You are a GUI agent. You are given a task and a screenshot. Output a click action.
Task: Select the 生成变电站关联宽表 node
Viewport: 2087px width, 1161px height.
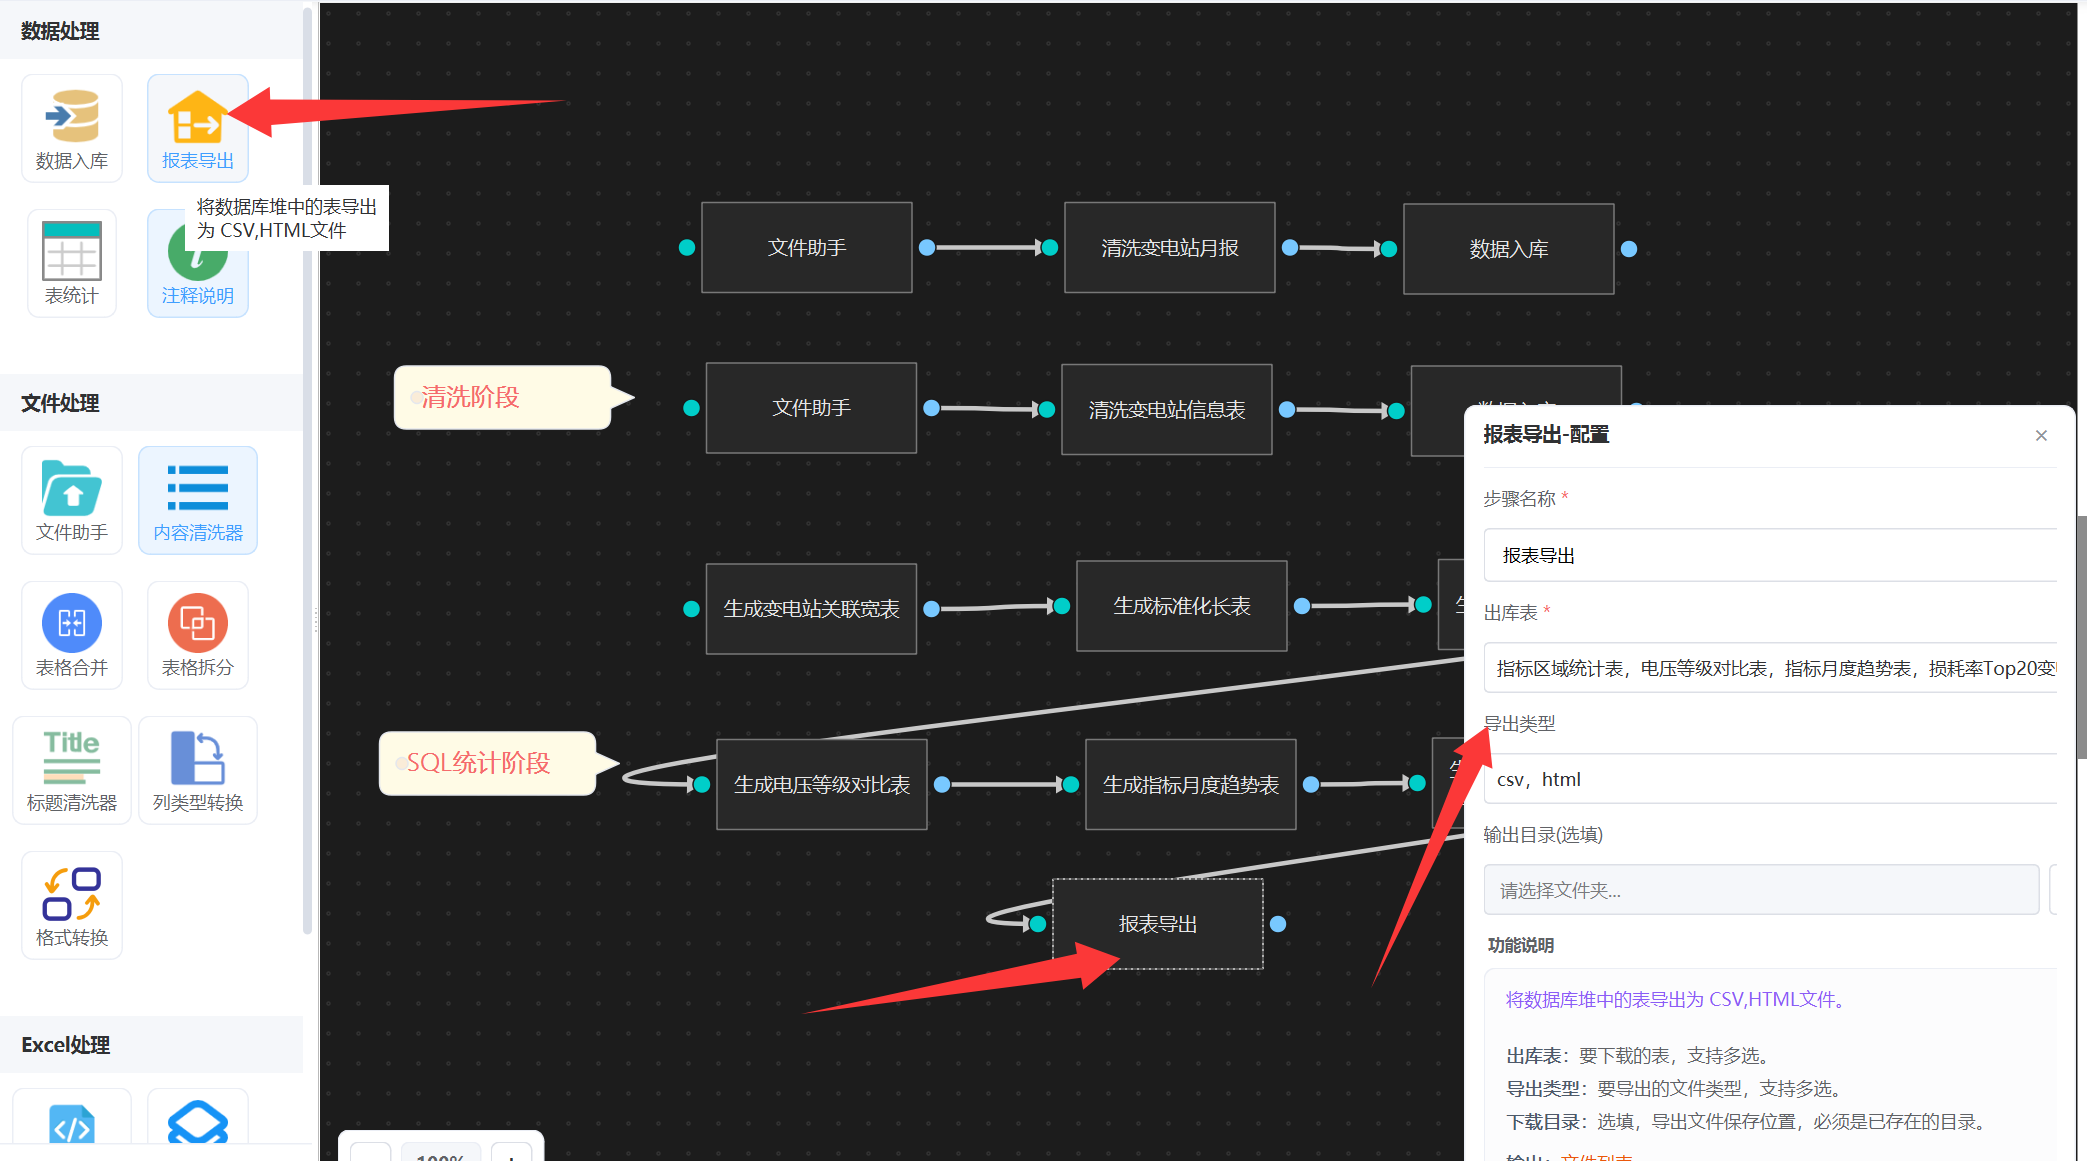pyautogui.click(x=811, y=609)
